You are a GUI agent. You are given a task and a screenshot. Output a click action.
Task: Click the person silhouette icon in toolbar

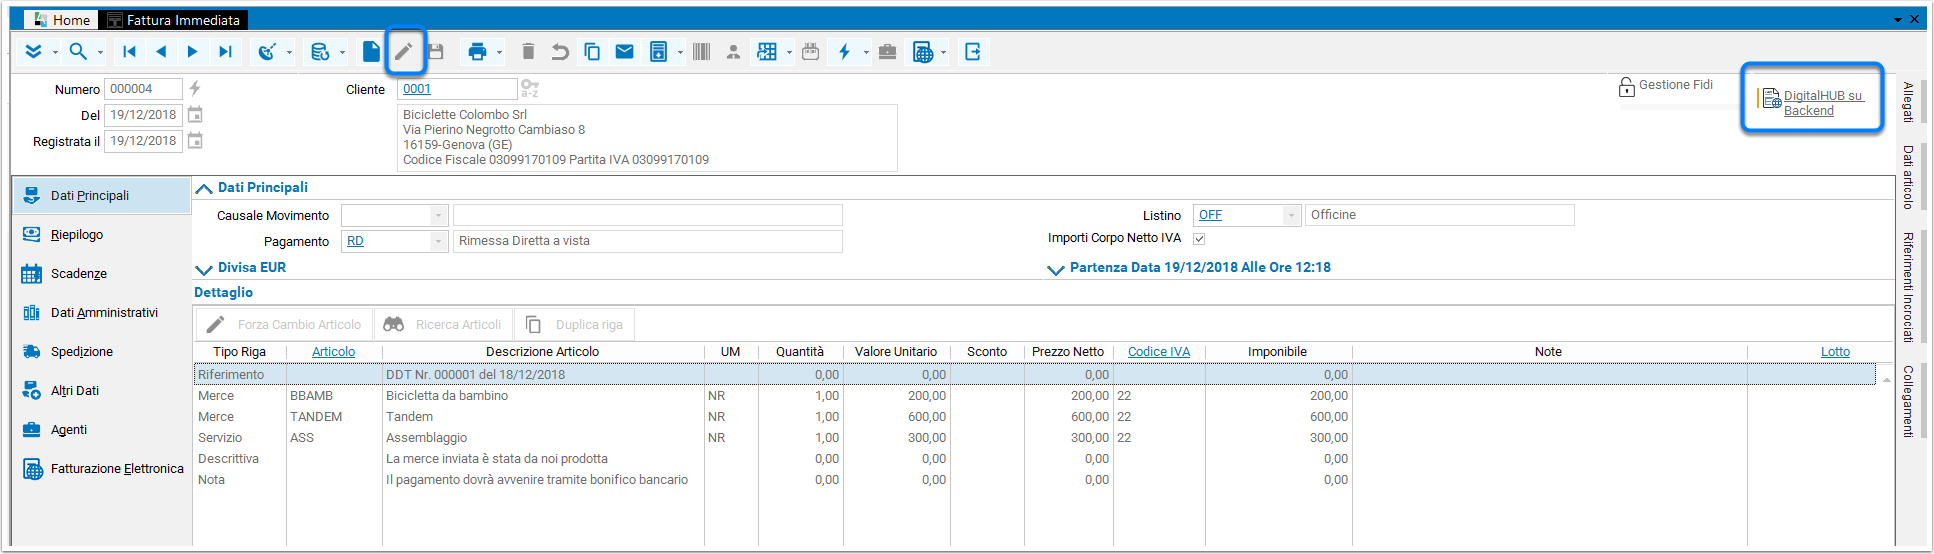point(733,52)
